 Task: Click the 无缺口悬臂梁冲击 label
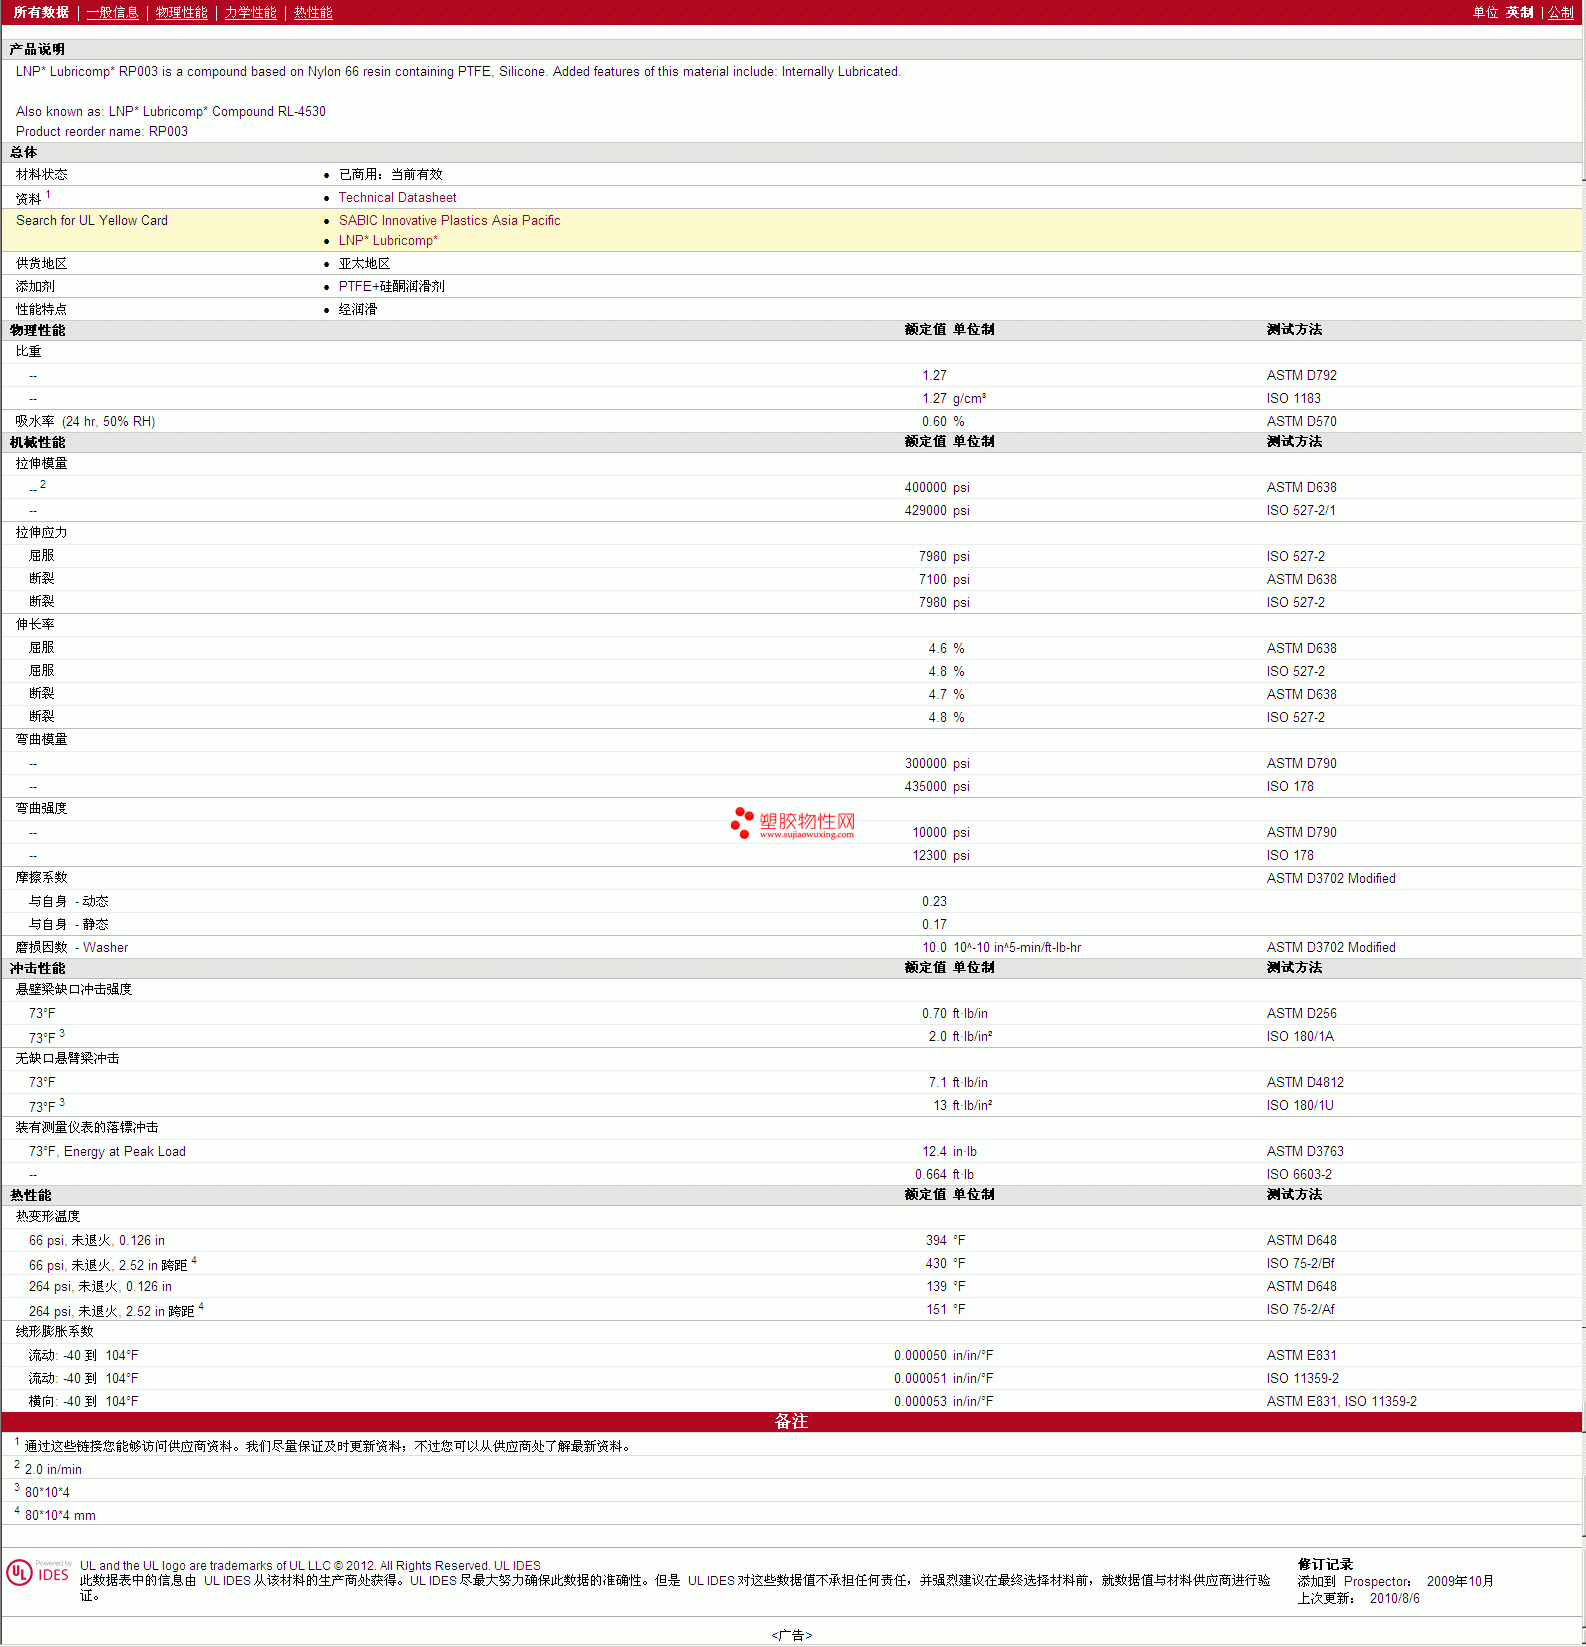67,1059
